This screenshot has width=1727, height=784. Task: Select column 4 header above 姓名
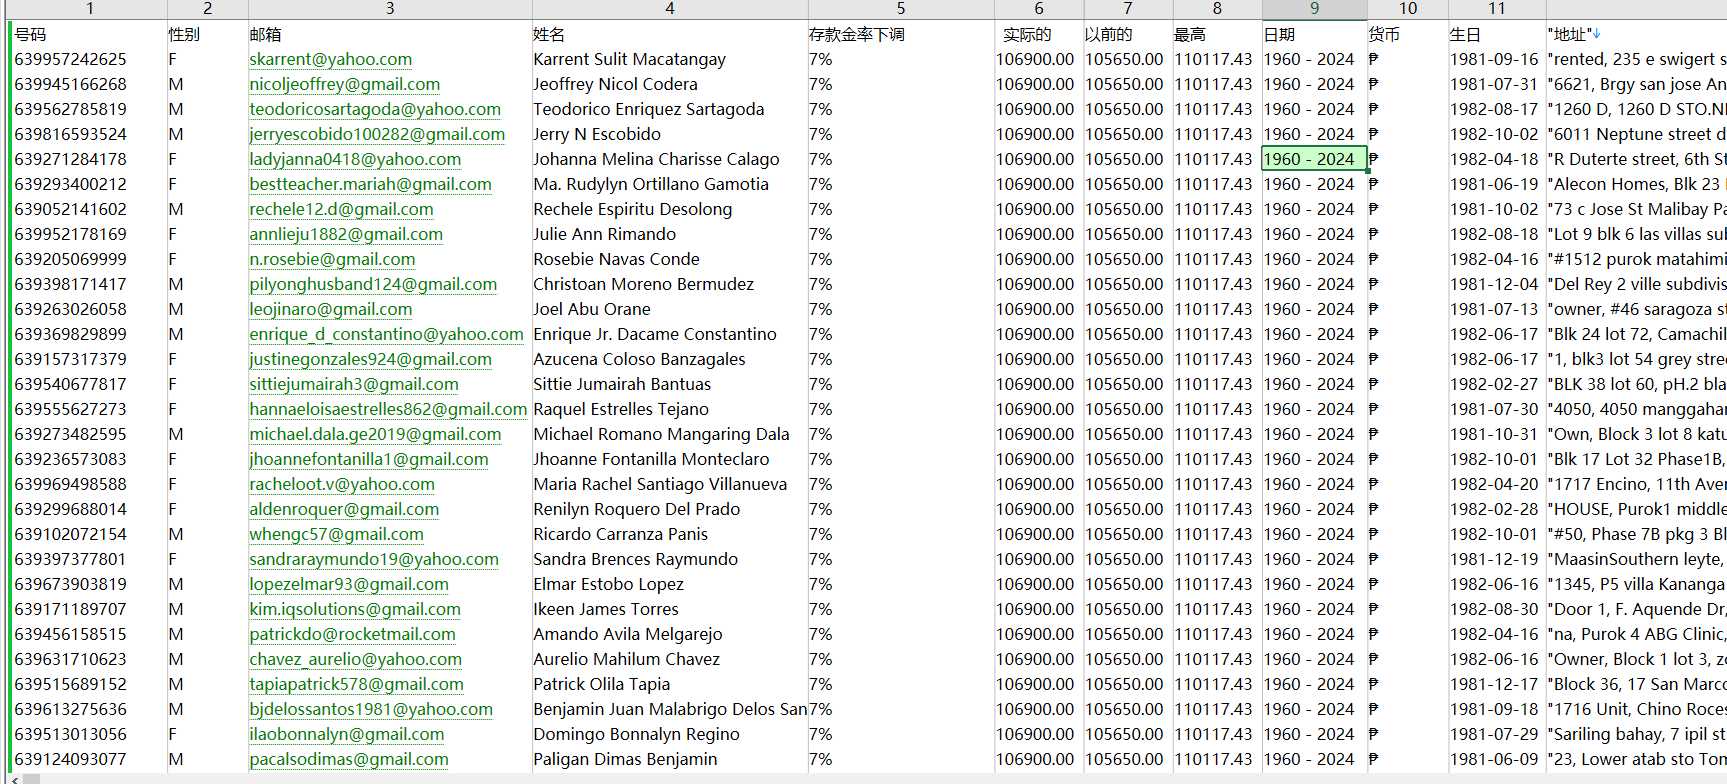[669, 9]
